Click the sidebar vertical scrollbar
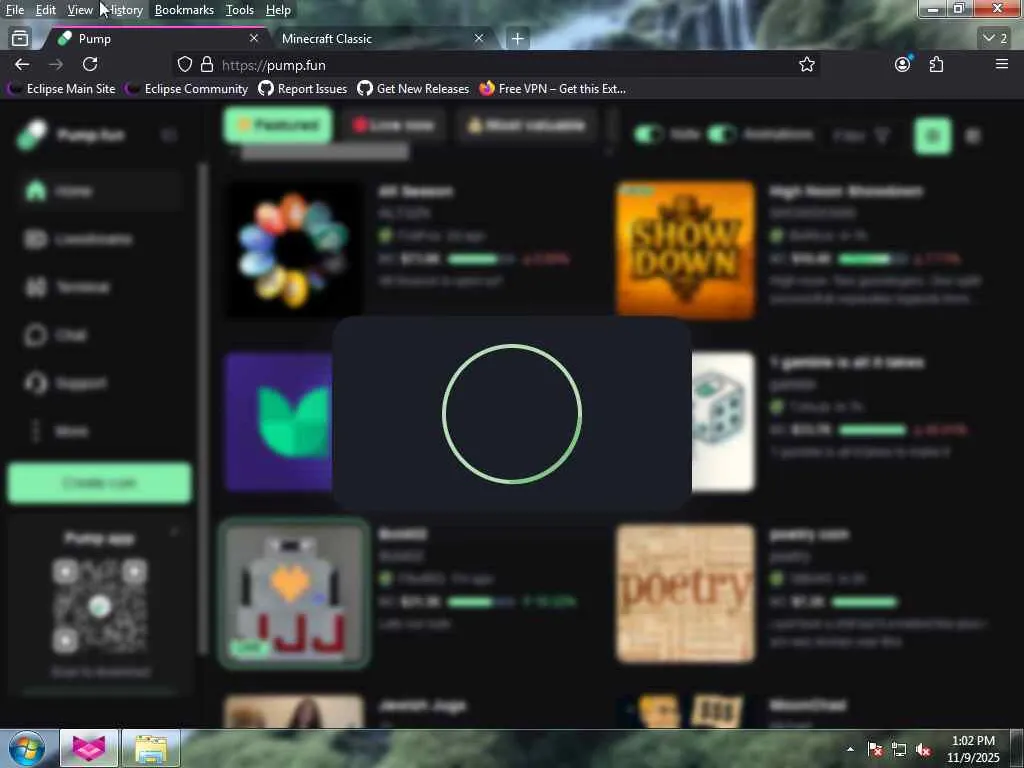1024x768 pixels. (204, 408)
